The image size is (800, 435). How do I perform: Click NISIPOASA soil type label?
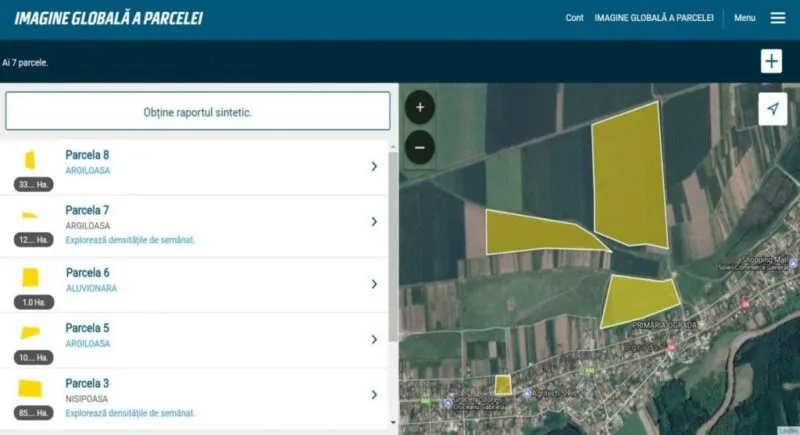[x=86, y=399]
